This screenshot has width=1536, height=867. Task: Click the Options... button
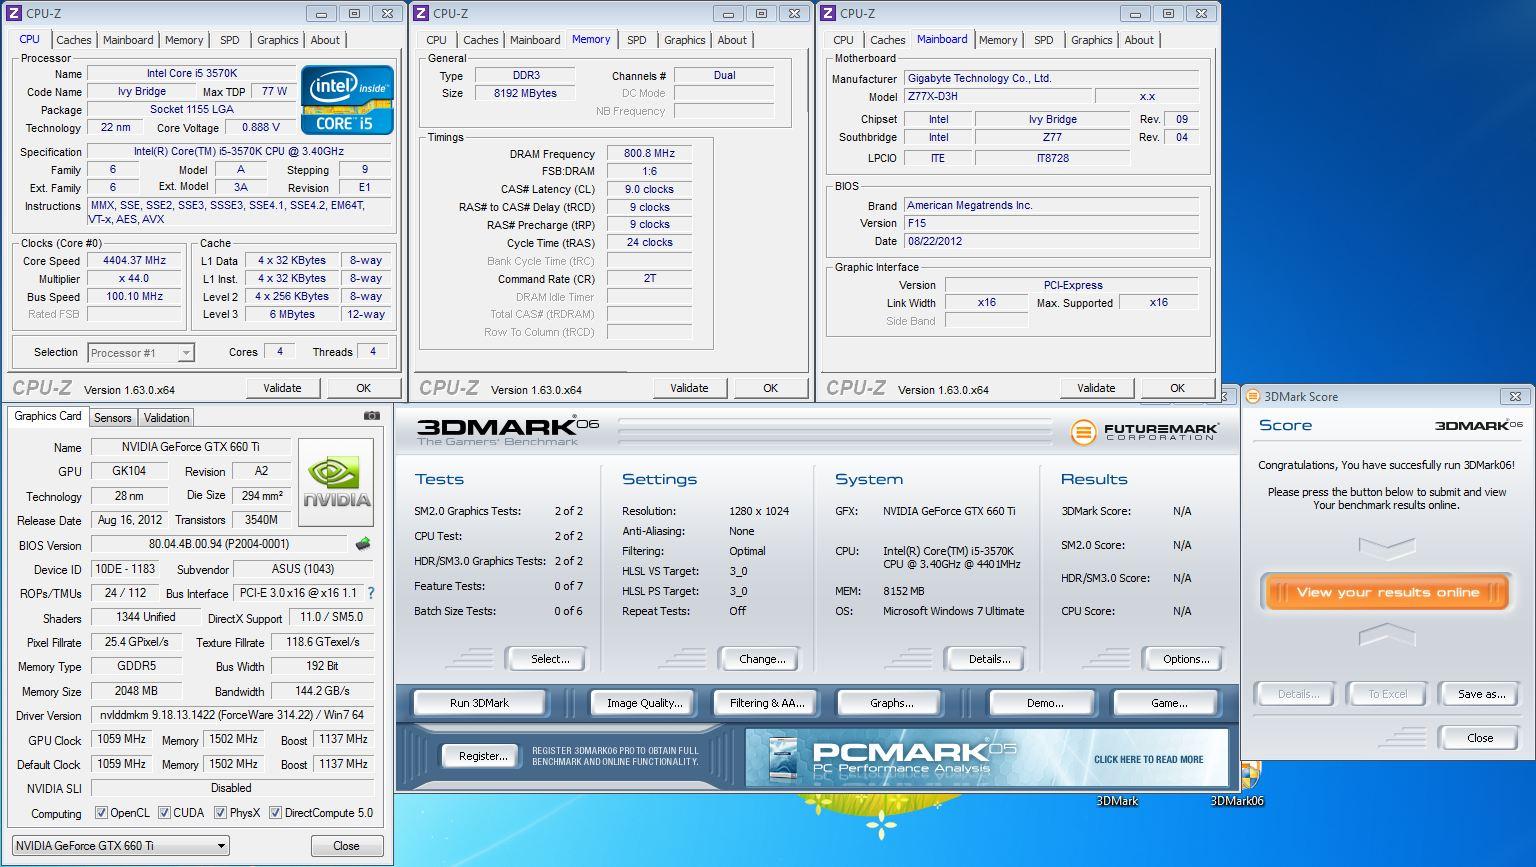point(1186,659)
